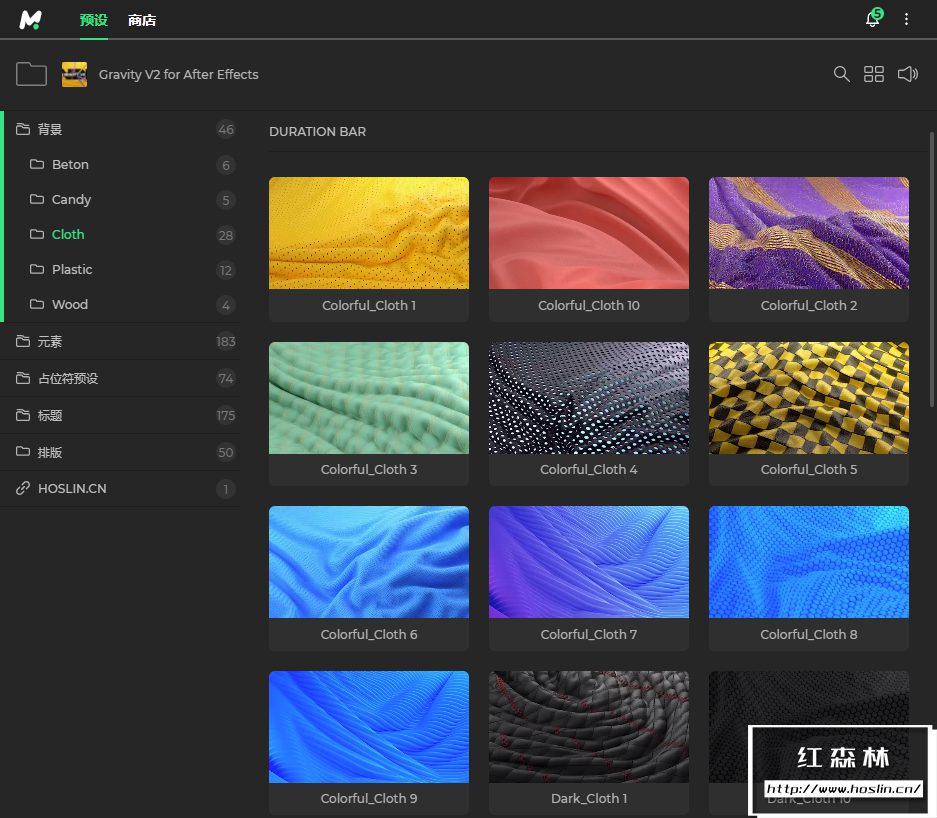Viewport: 937px width, 818px height.
Task: Click the search magnifier icon
Action: (842, 74)
